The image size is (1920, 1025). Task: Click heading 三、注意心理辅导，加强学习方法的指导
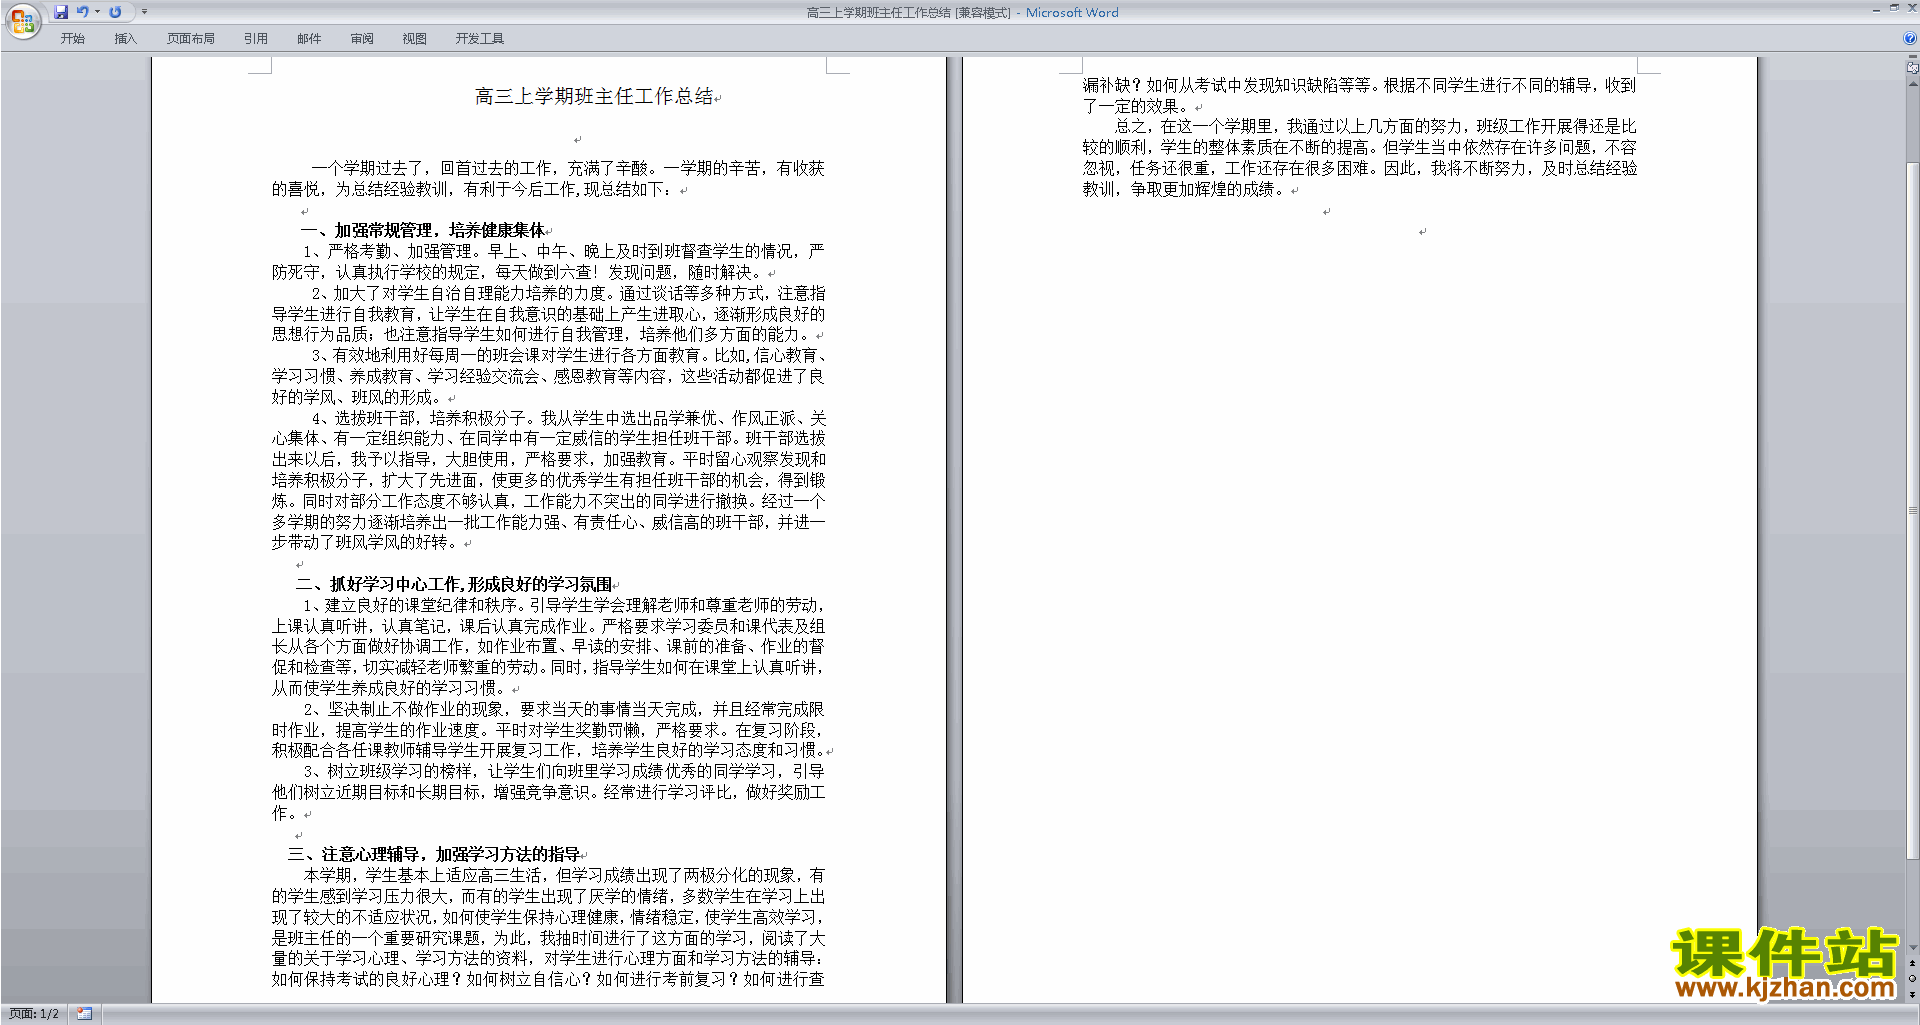(434, 854)
